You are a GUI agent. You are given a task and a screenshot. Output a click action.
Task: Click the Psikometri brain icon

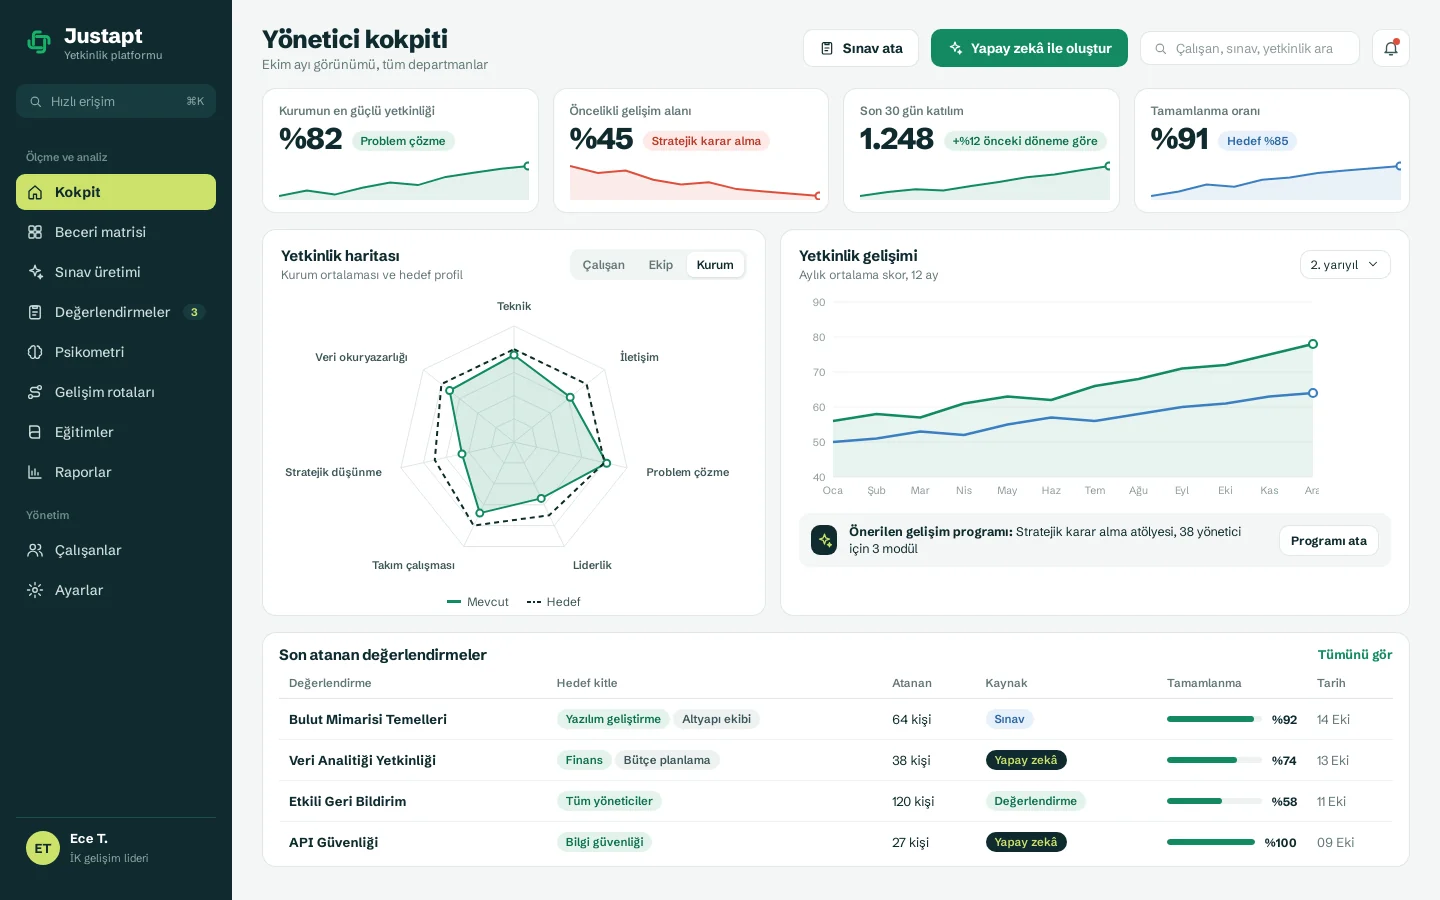tap(35, 352)
